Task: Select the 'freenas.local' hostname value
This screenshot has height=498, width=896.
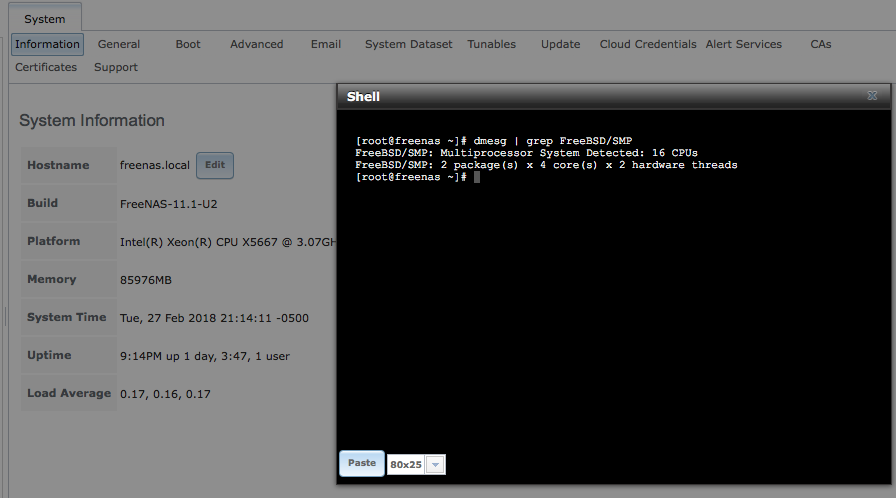Action: click(154, 165)
